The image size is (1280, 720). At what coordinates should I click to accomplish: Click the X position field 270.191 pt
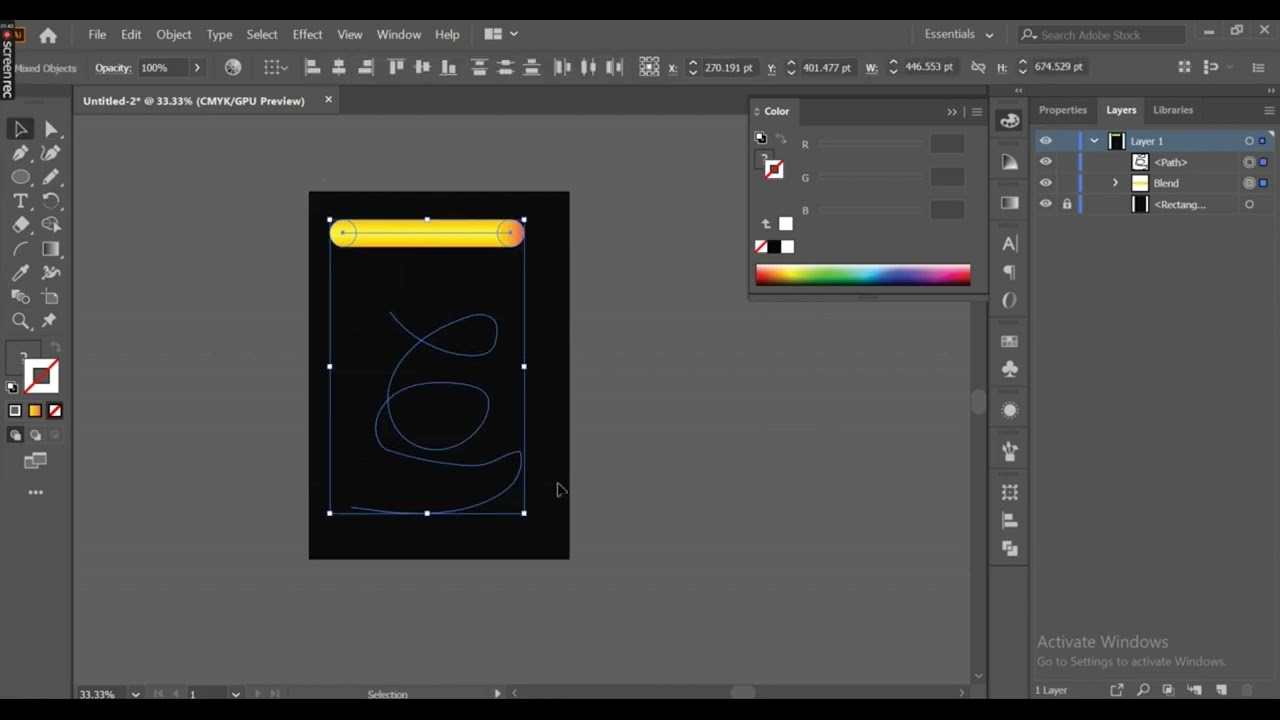728,67
